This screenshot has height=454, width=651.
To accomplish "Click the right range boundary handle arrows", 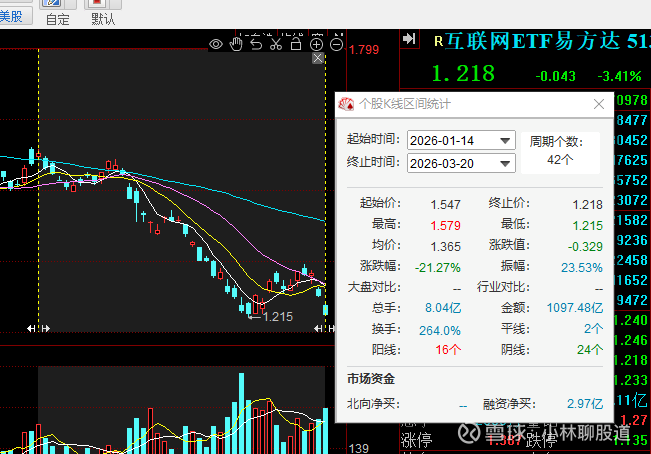I will (325, 329).
